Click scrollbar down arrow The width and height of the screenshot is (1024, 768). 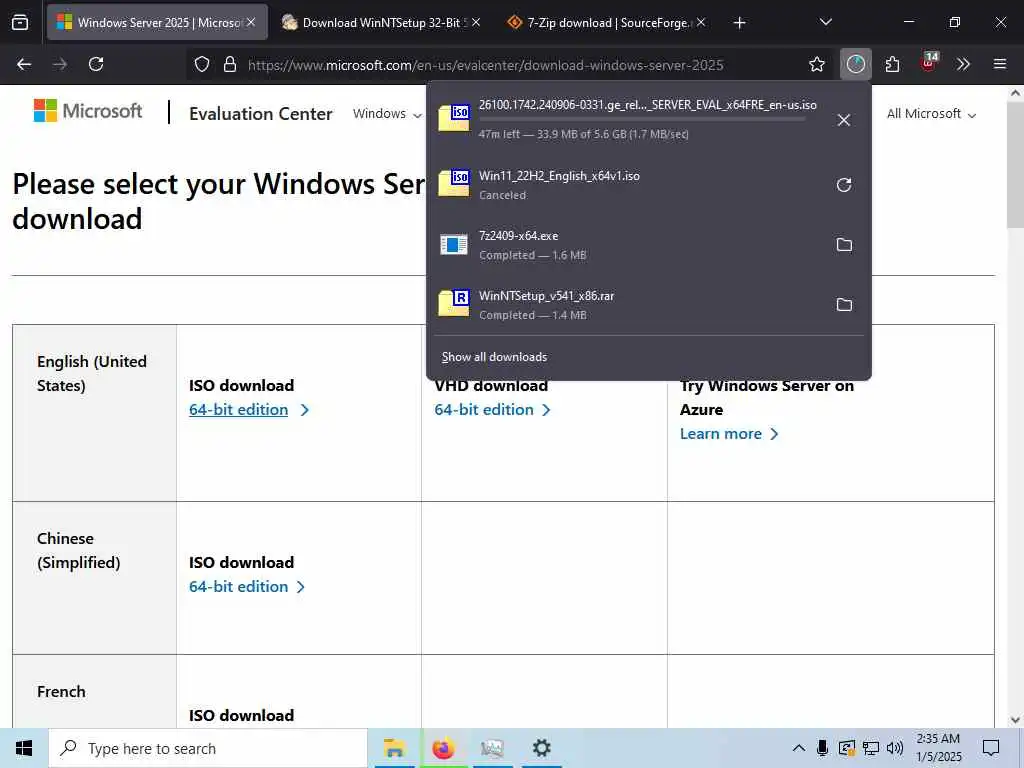pos(1016,720)
